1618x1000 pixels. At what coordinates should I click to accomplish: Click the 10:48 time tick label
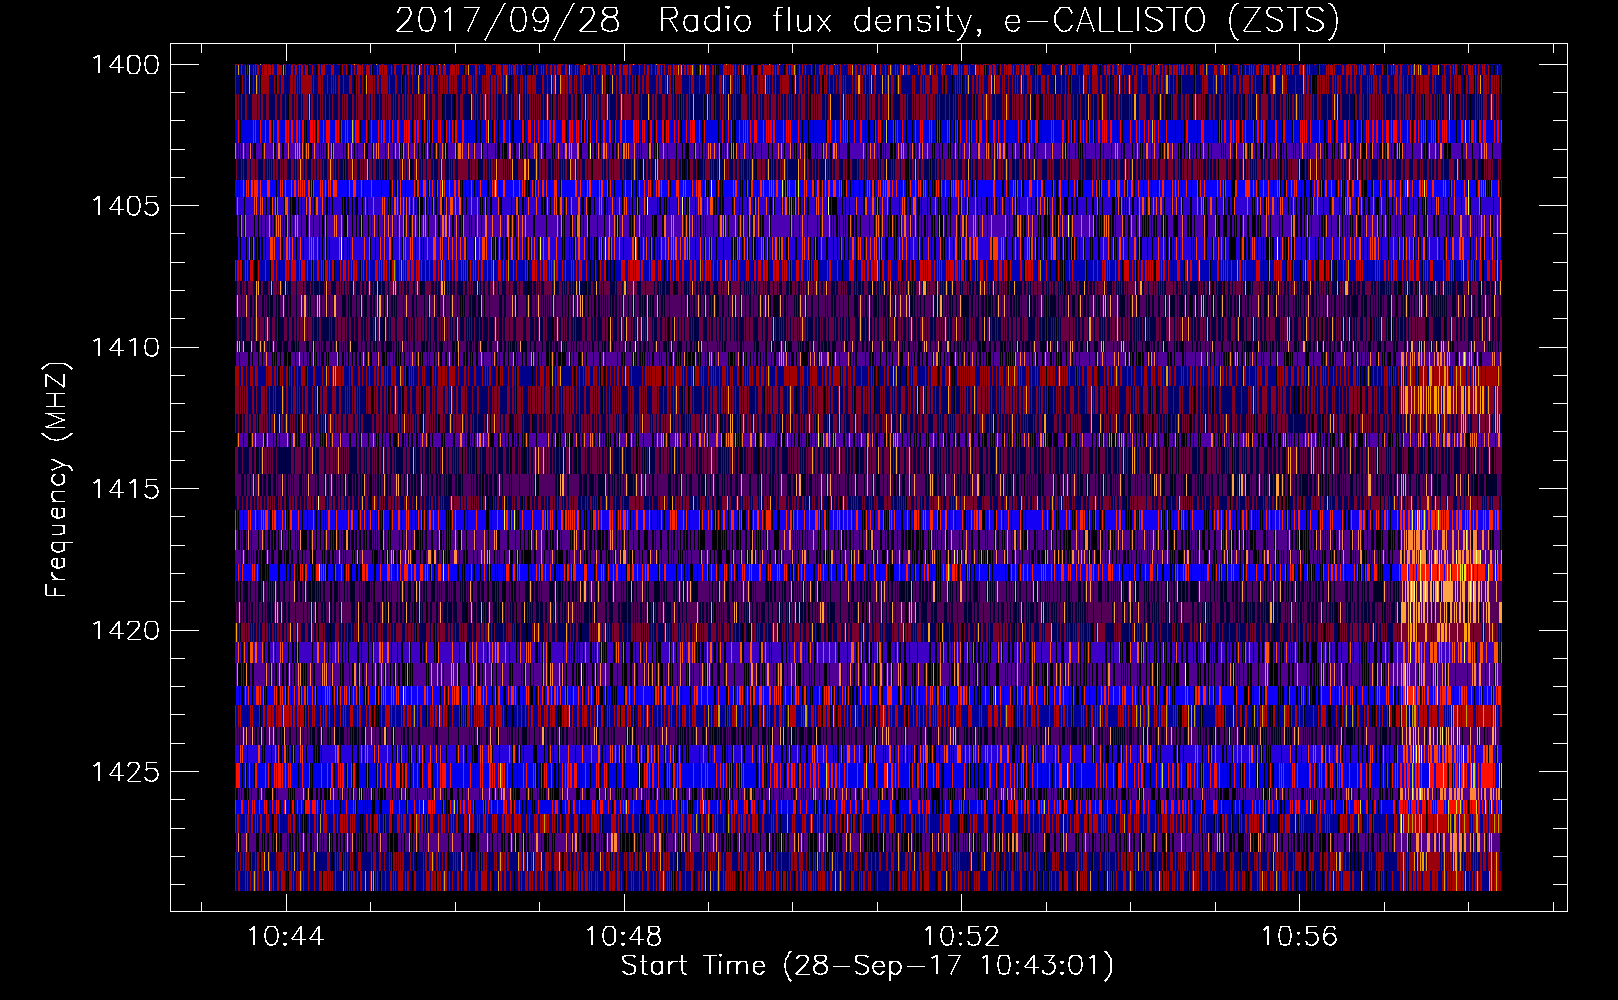[x=624, y=937]
